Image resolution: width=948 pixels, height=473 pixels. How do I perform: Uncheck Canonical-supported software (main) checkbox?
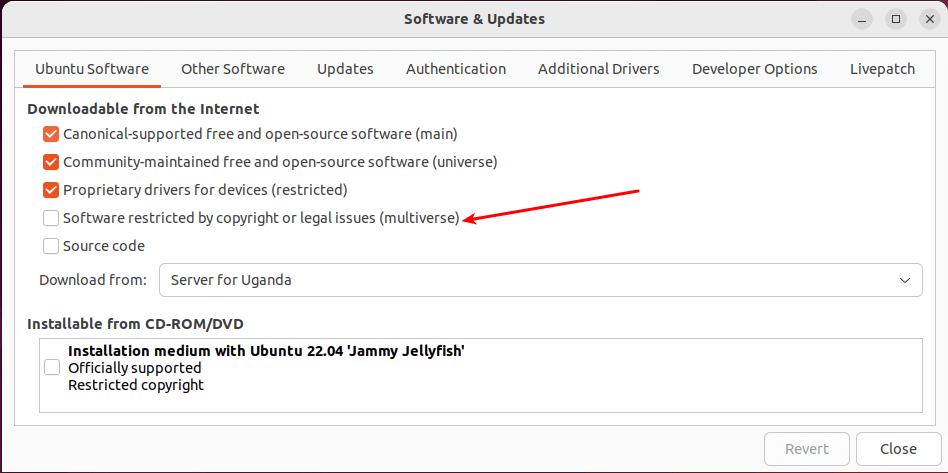coord(51,133)
